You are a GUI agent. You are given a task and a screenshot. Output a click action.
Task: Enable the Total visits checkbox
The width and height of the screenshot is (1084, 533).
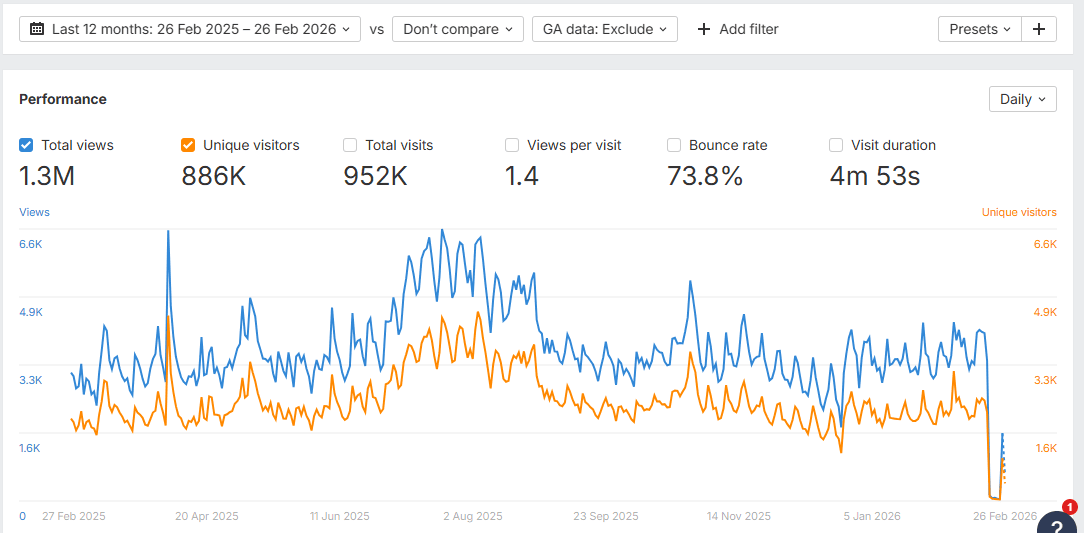click(x=350, y=145)
